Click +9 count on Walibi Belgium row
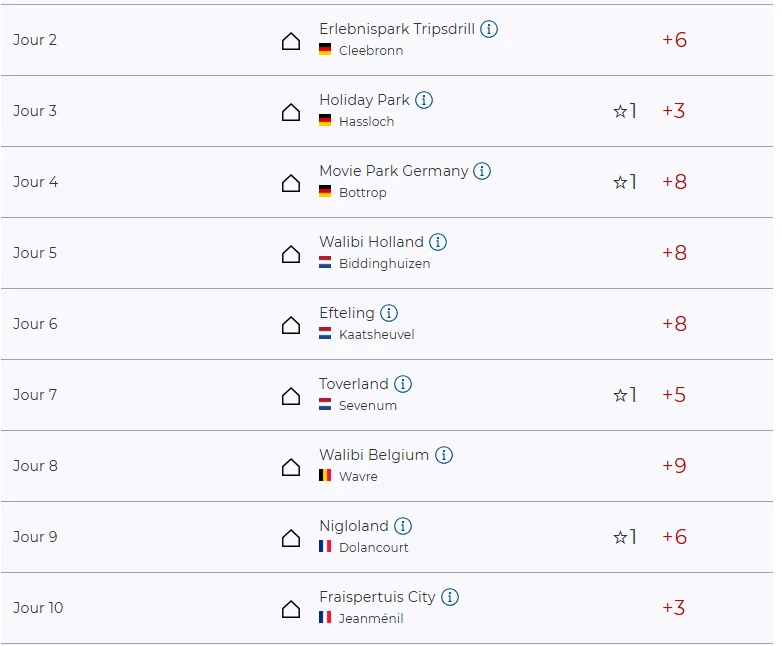 (x=674, y=466)
